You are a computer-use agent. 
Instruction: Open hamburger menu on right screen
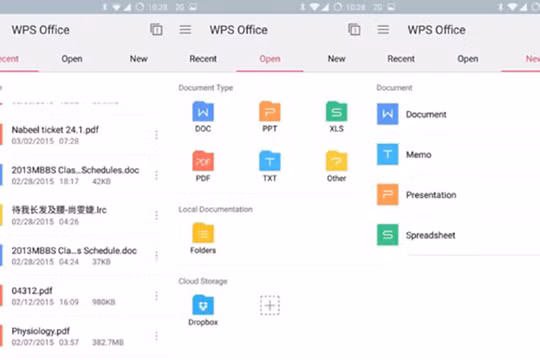pyautogui.click(x=383, y=30)
